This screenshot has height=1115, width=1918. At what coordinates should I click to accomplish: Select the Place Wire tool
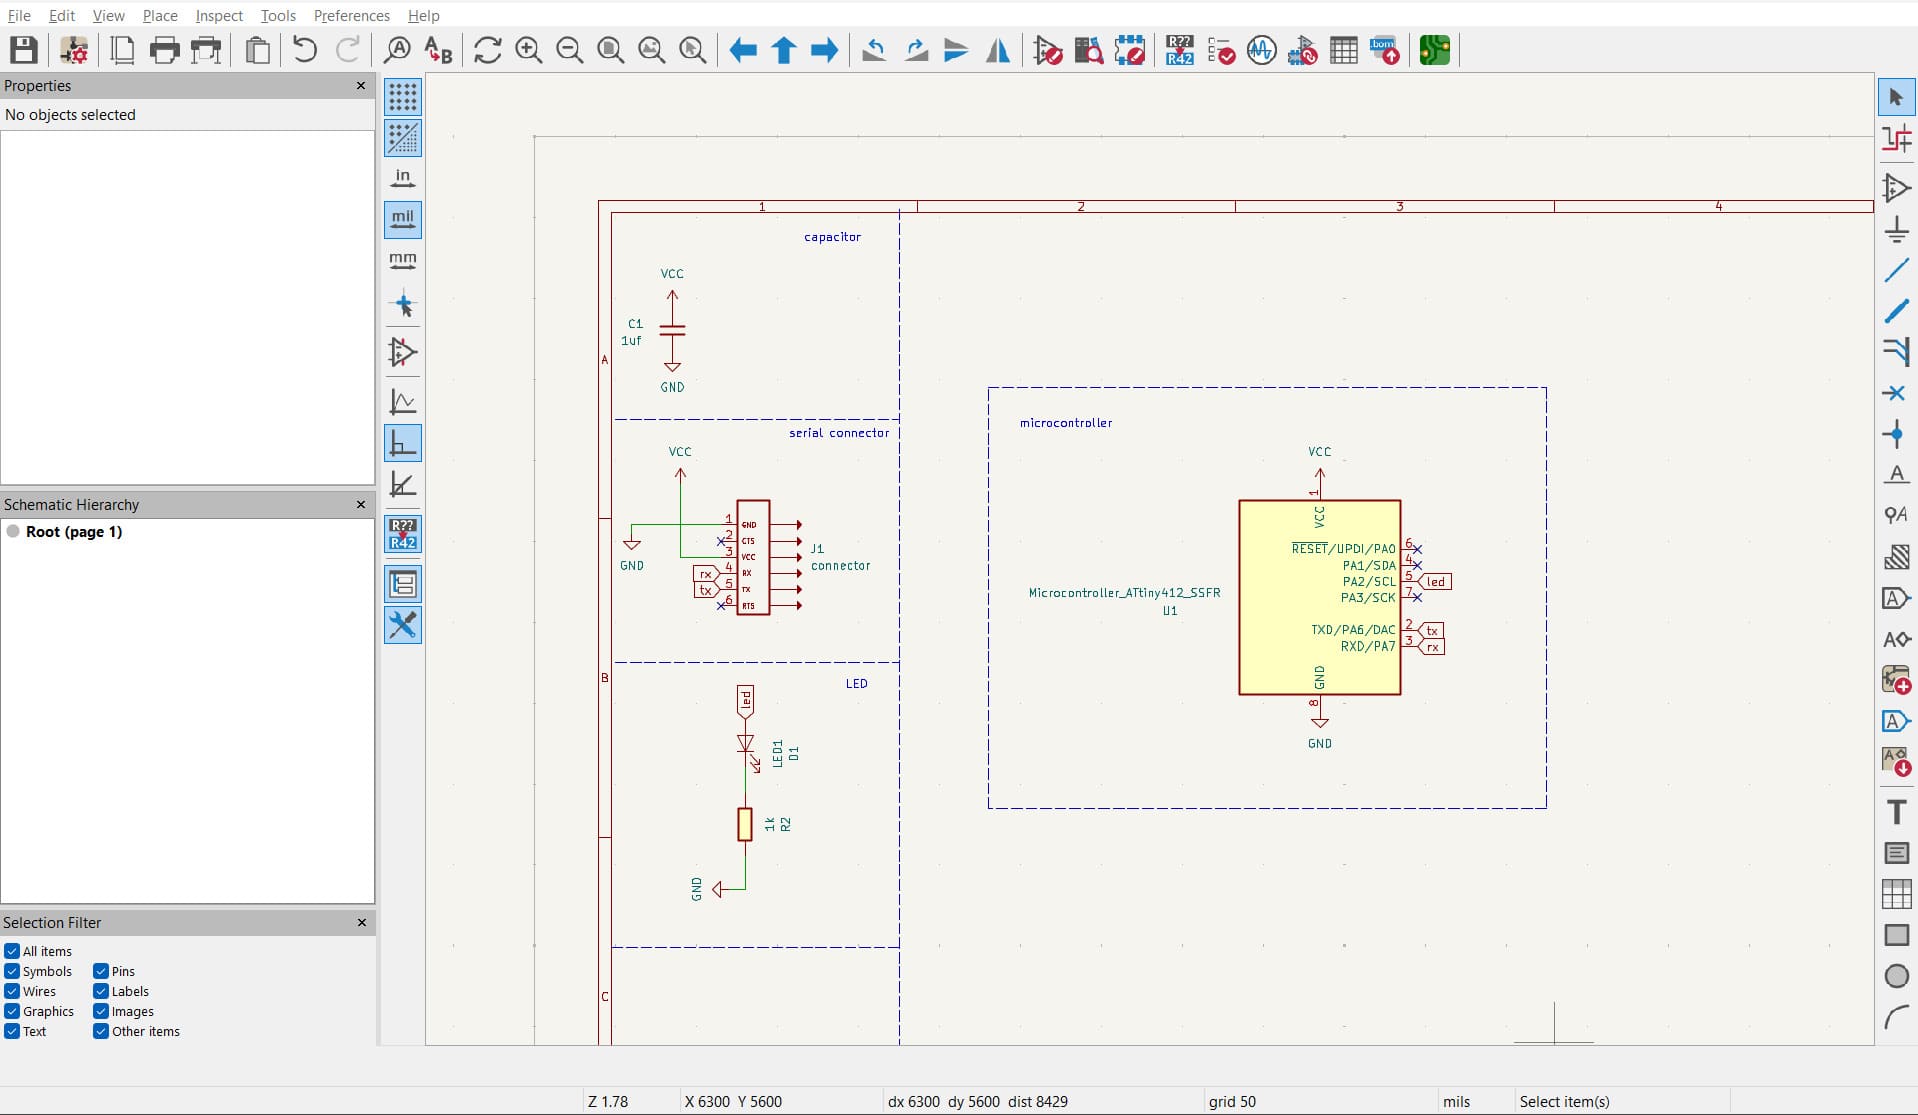tap(1897, 270)
